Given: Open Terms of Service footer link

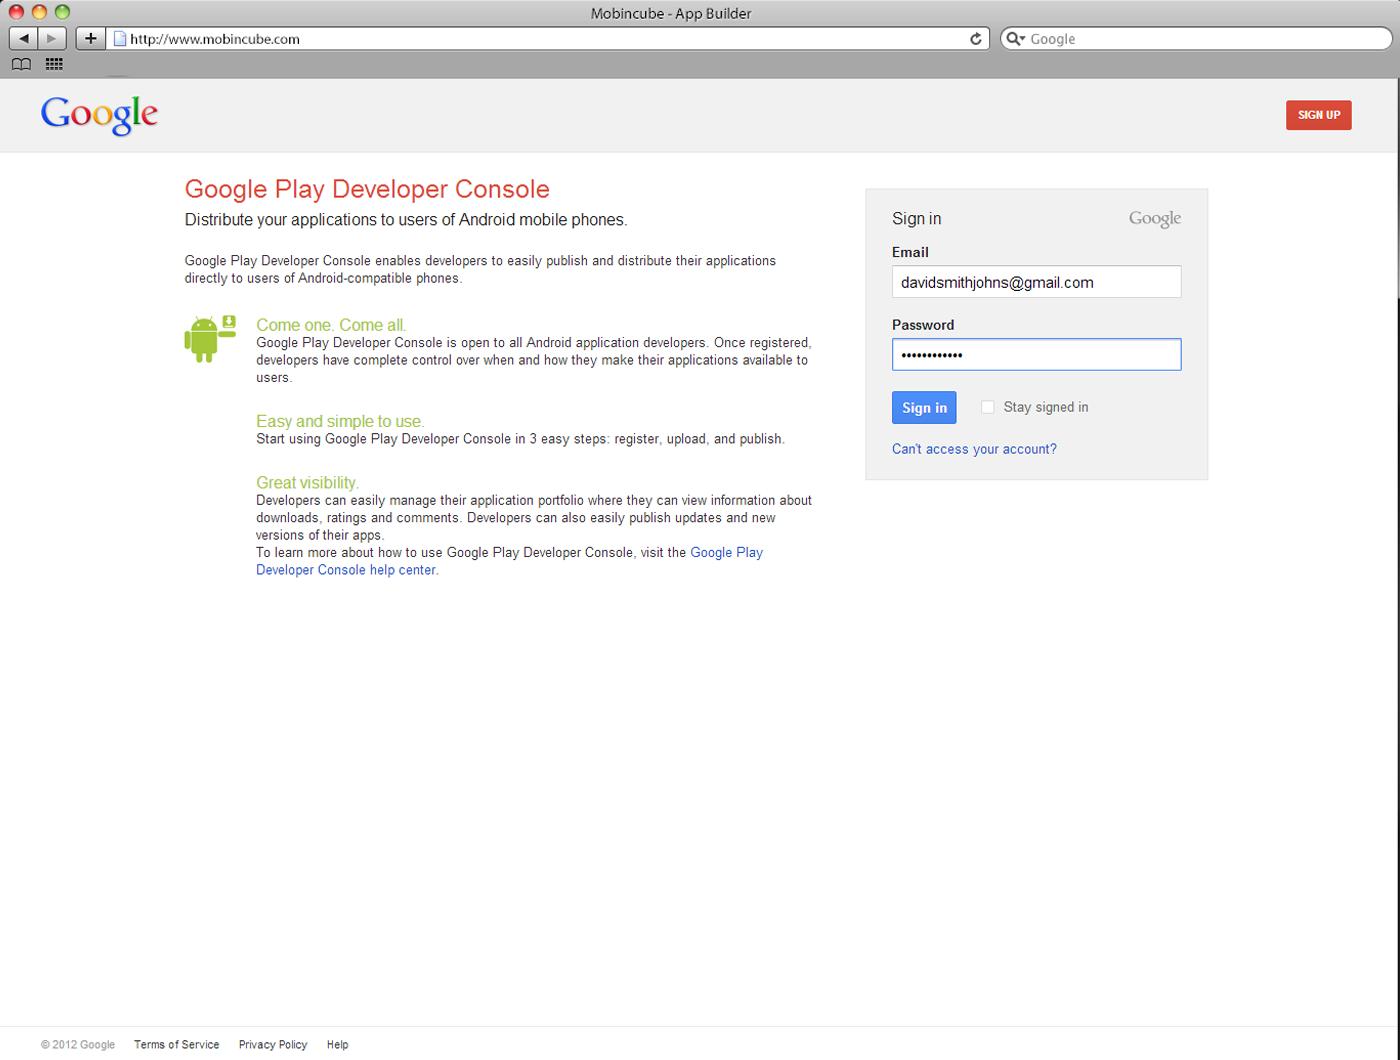Looking at the screenshot, I should pos(176,1044).
